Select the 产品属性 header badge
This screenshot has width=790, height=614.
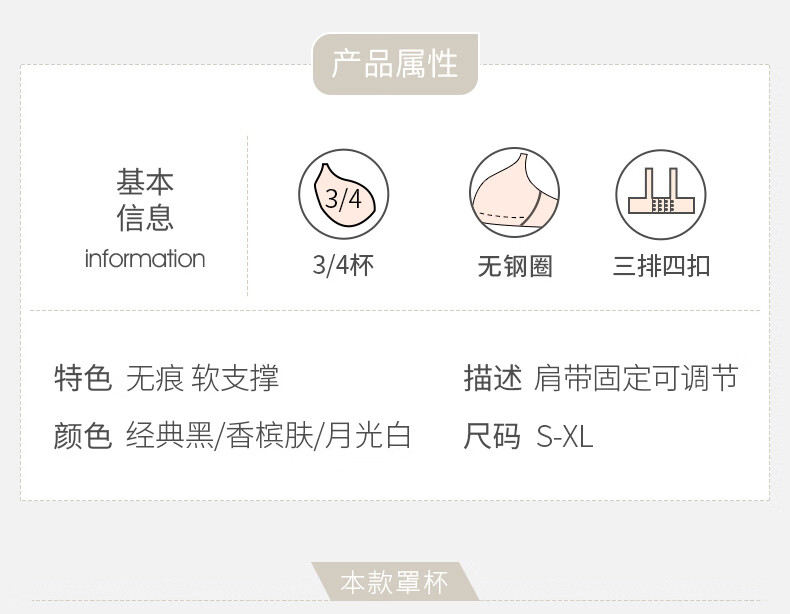pos(395,64)
